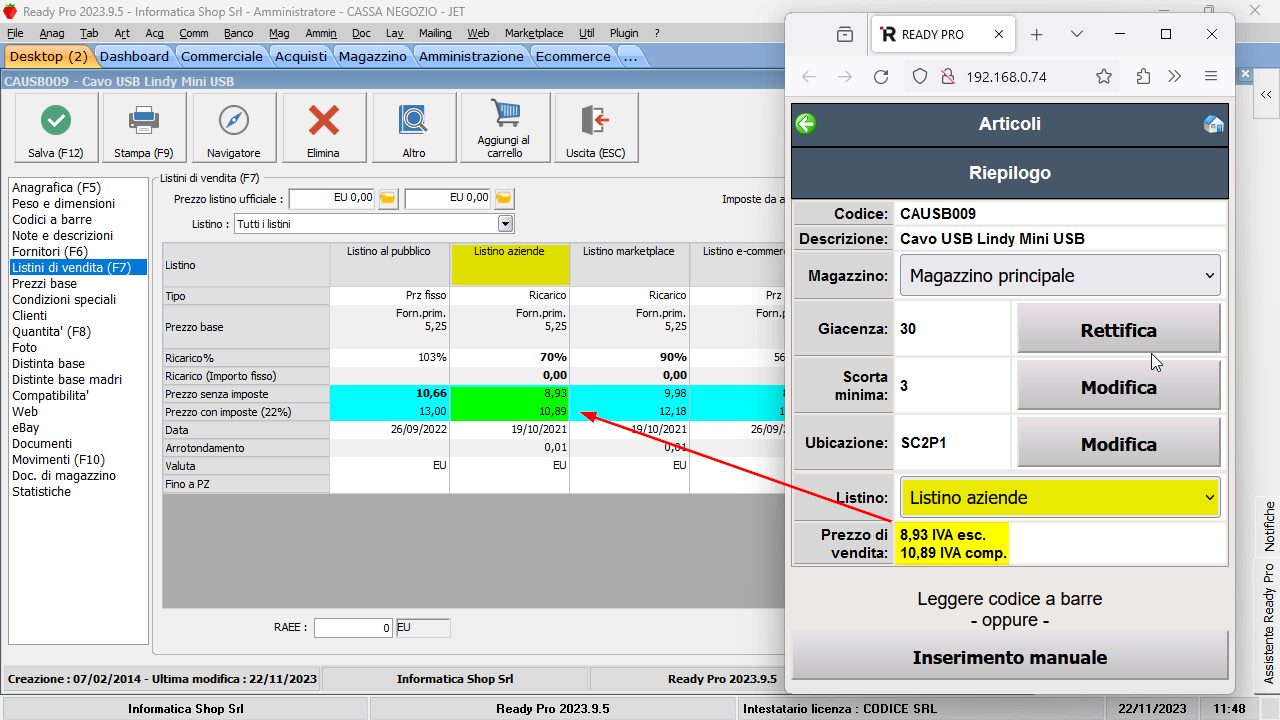
Task: Click the green back arrow in Articoli header
Action: [x=806, y=124]
